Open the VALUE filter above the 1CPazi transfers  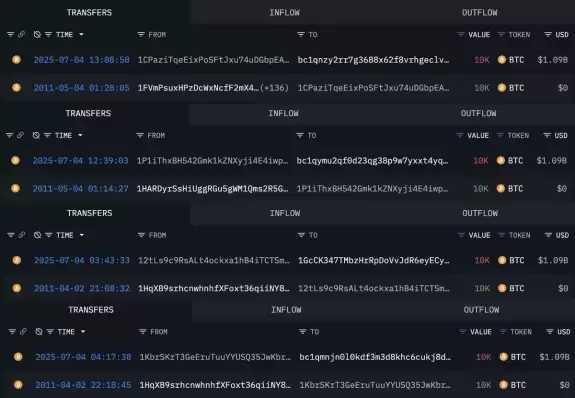(461, 34)
